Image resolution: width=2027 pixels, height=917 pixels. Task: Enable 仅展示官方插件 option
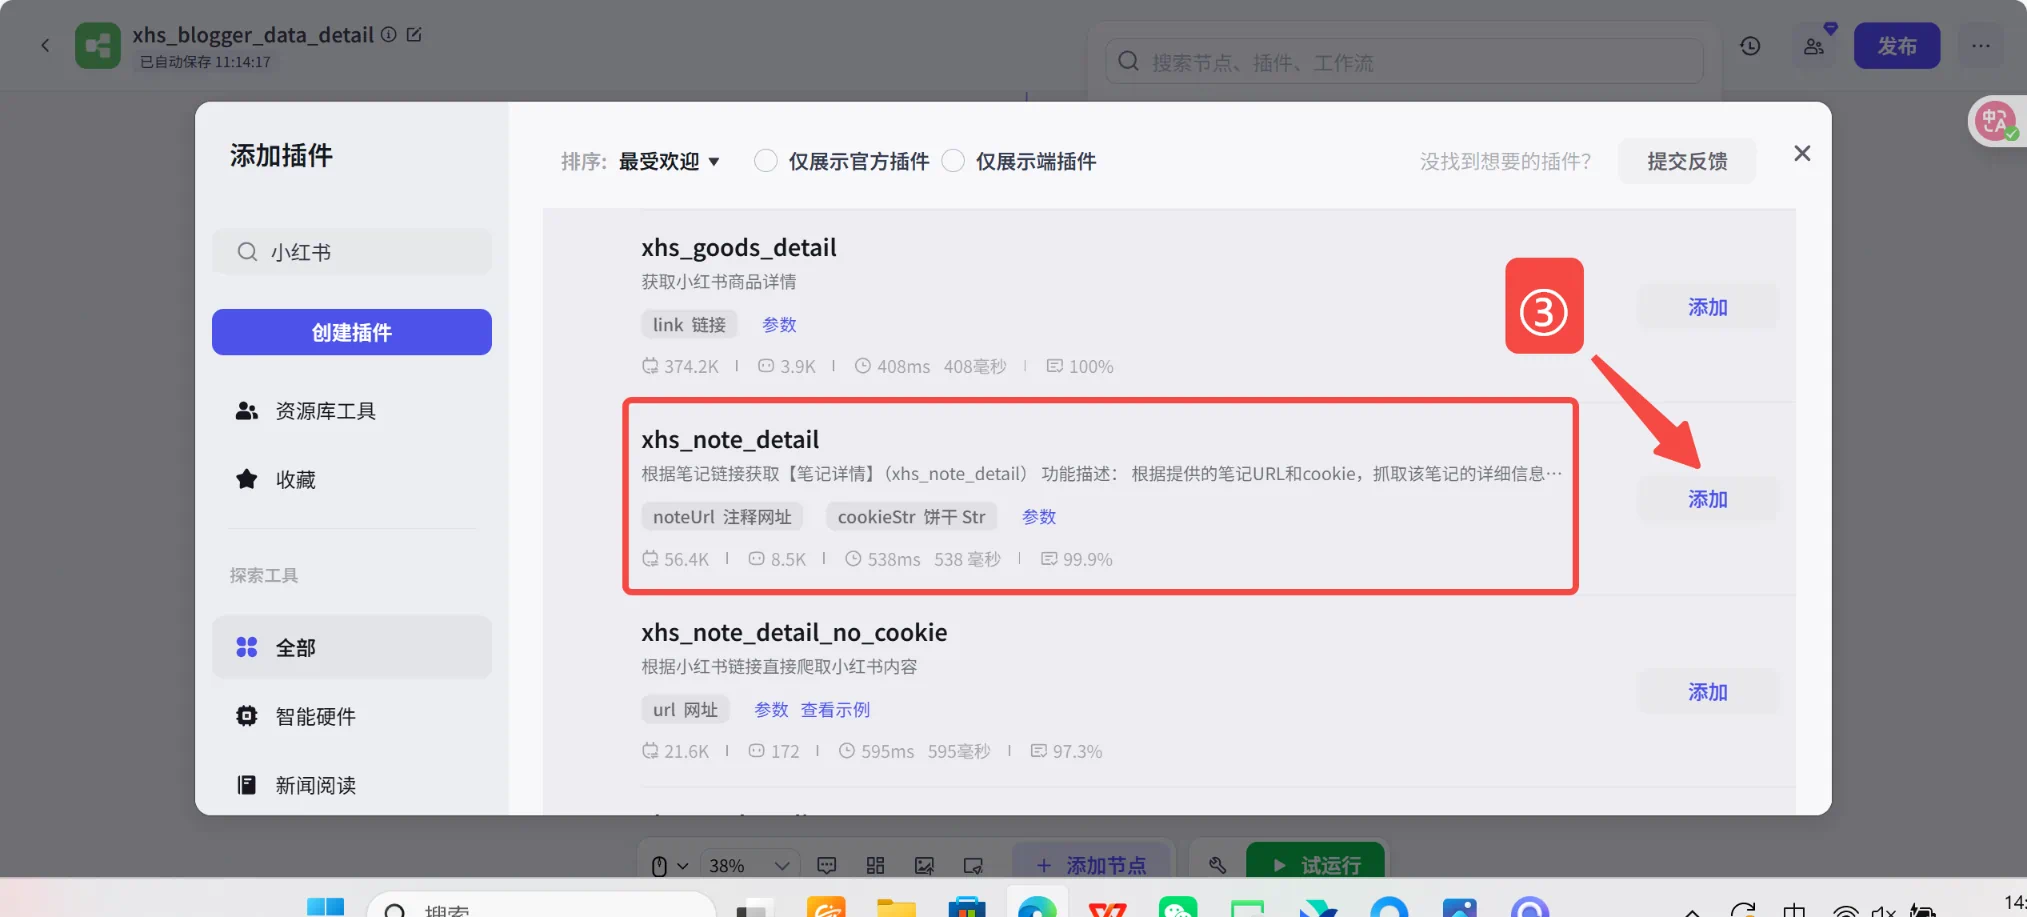765,161
